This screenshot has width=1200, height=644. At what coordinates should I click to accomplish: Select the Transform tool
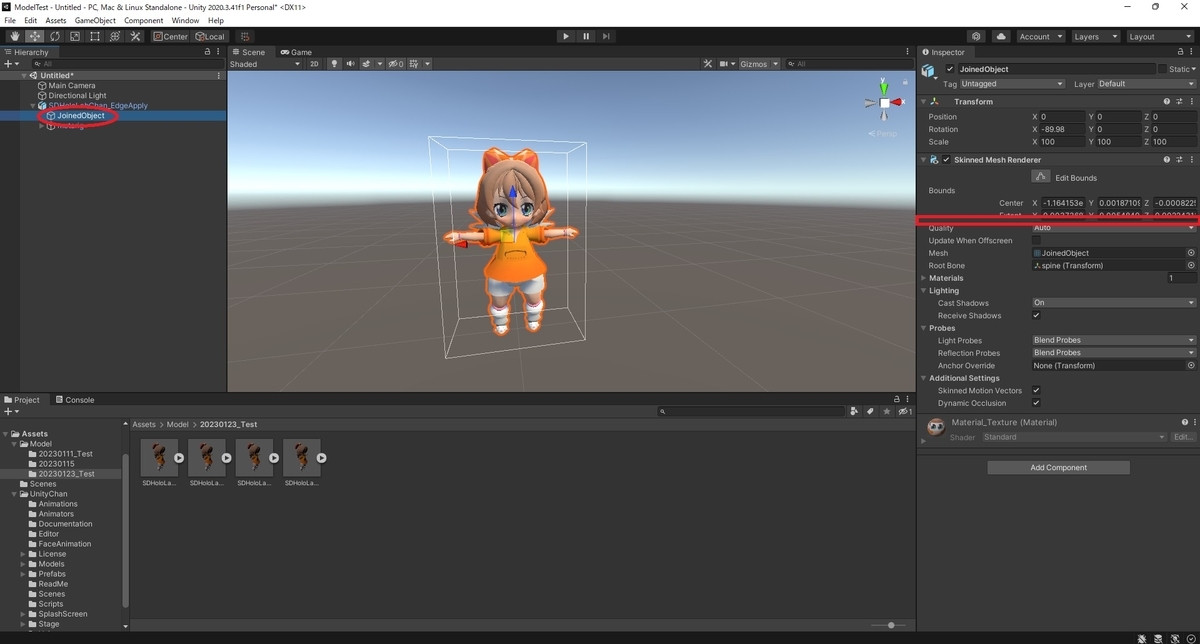click(115, 36)
